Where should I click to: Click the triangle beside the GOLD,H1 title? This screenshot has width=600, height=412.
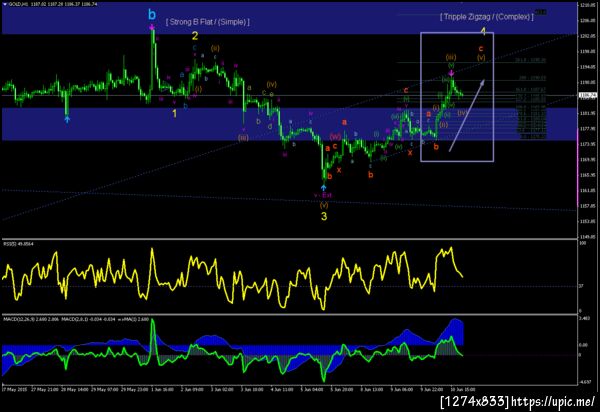[5, 4]
